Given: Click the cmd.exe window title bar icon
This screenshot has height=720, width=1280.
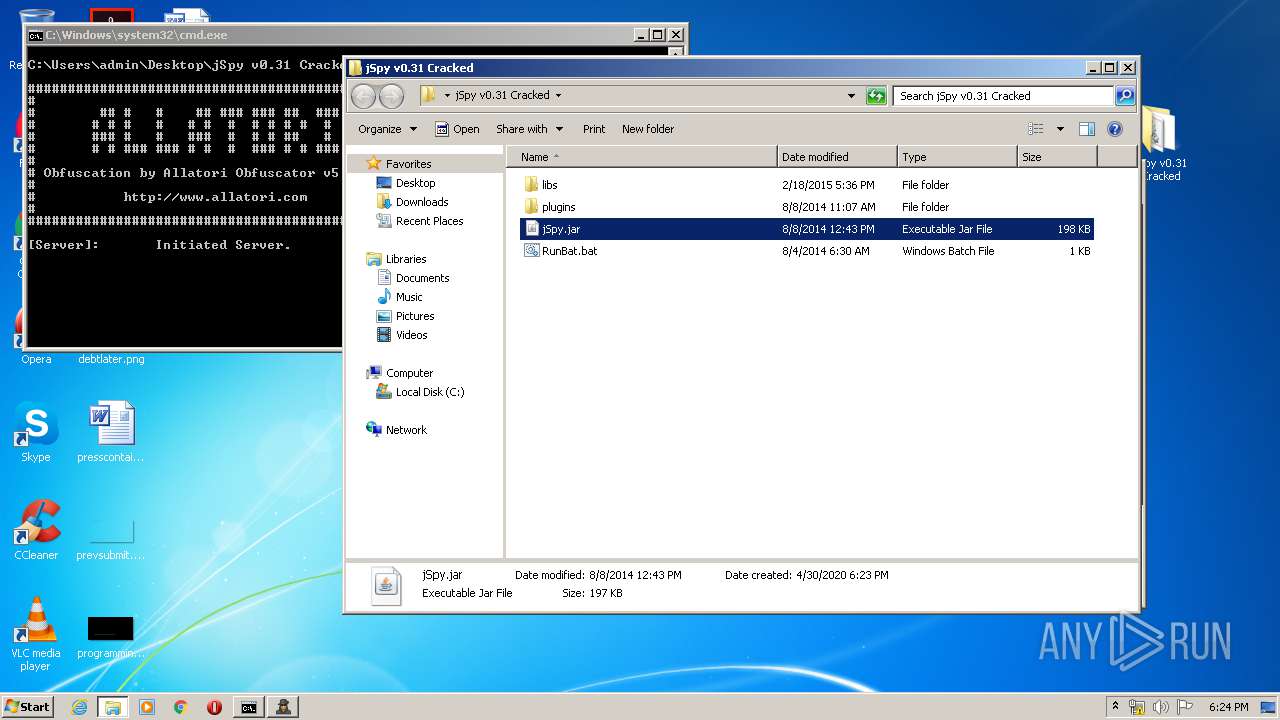Looking at the screenshot, I should [x=35, y=35].
